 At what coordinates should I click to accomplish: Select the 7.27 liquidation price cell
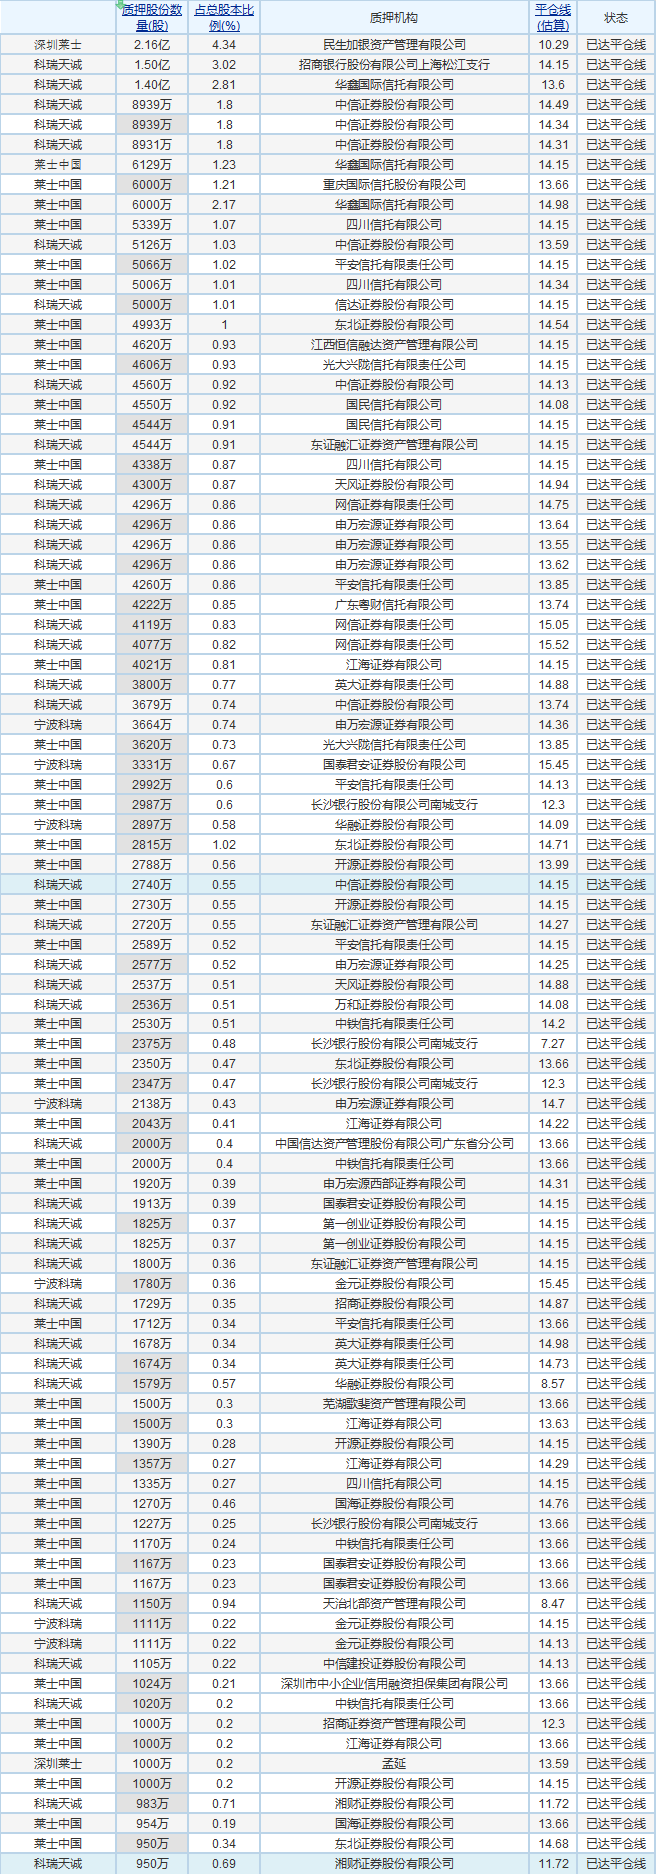coord(553,1044)
